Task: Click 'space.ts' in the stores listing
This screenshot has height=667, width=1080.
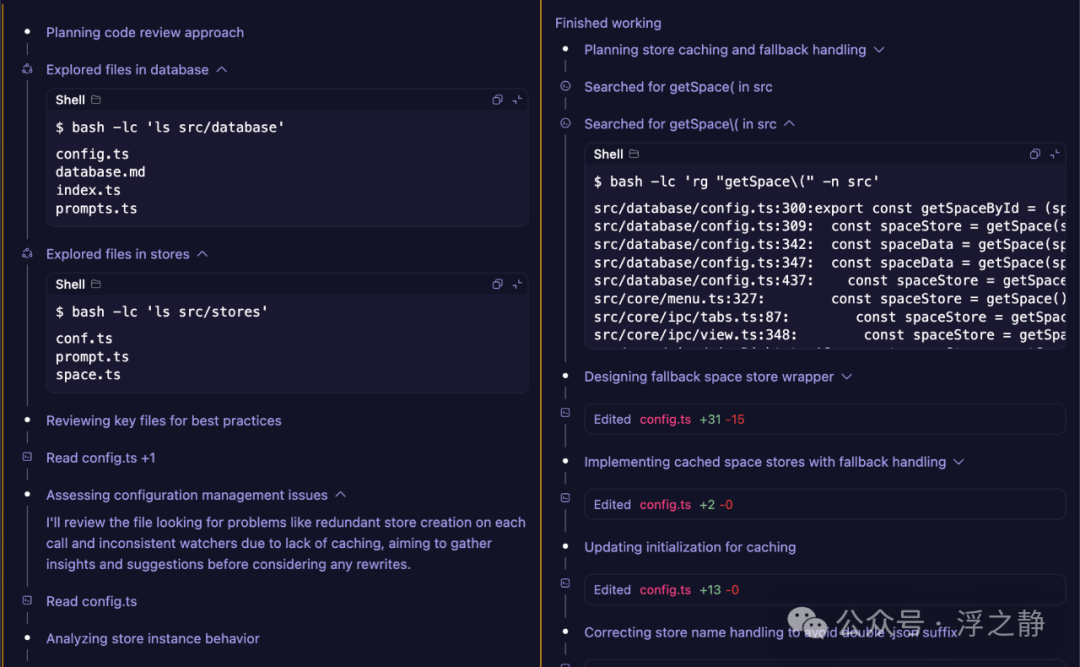Action: click(x=88, y=375)
